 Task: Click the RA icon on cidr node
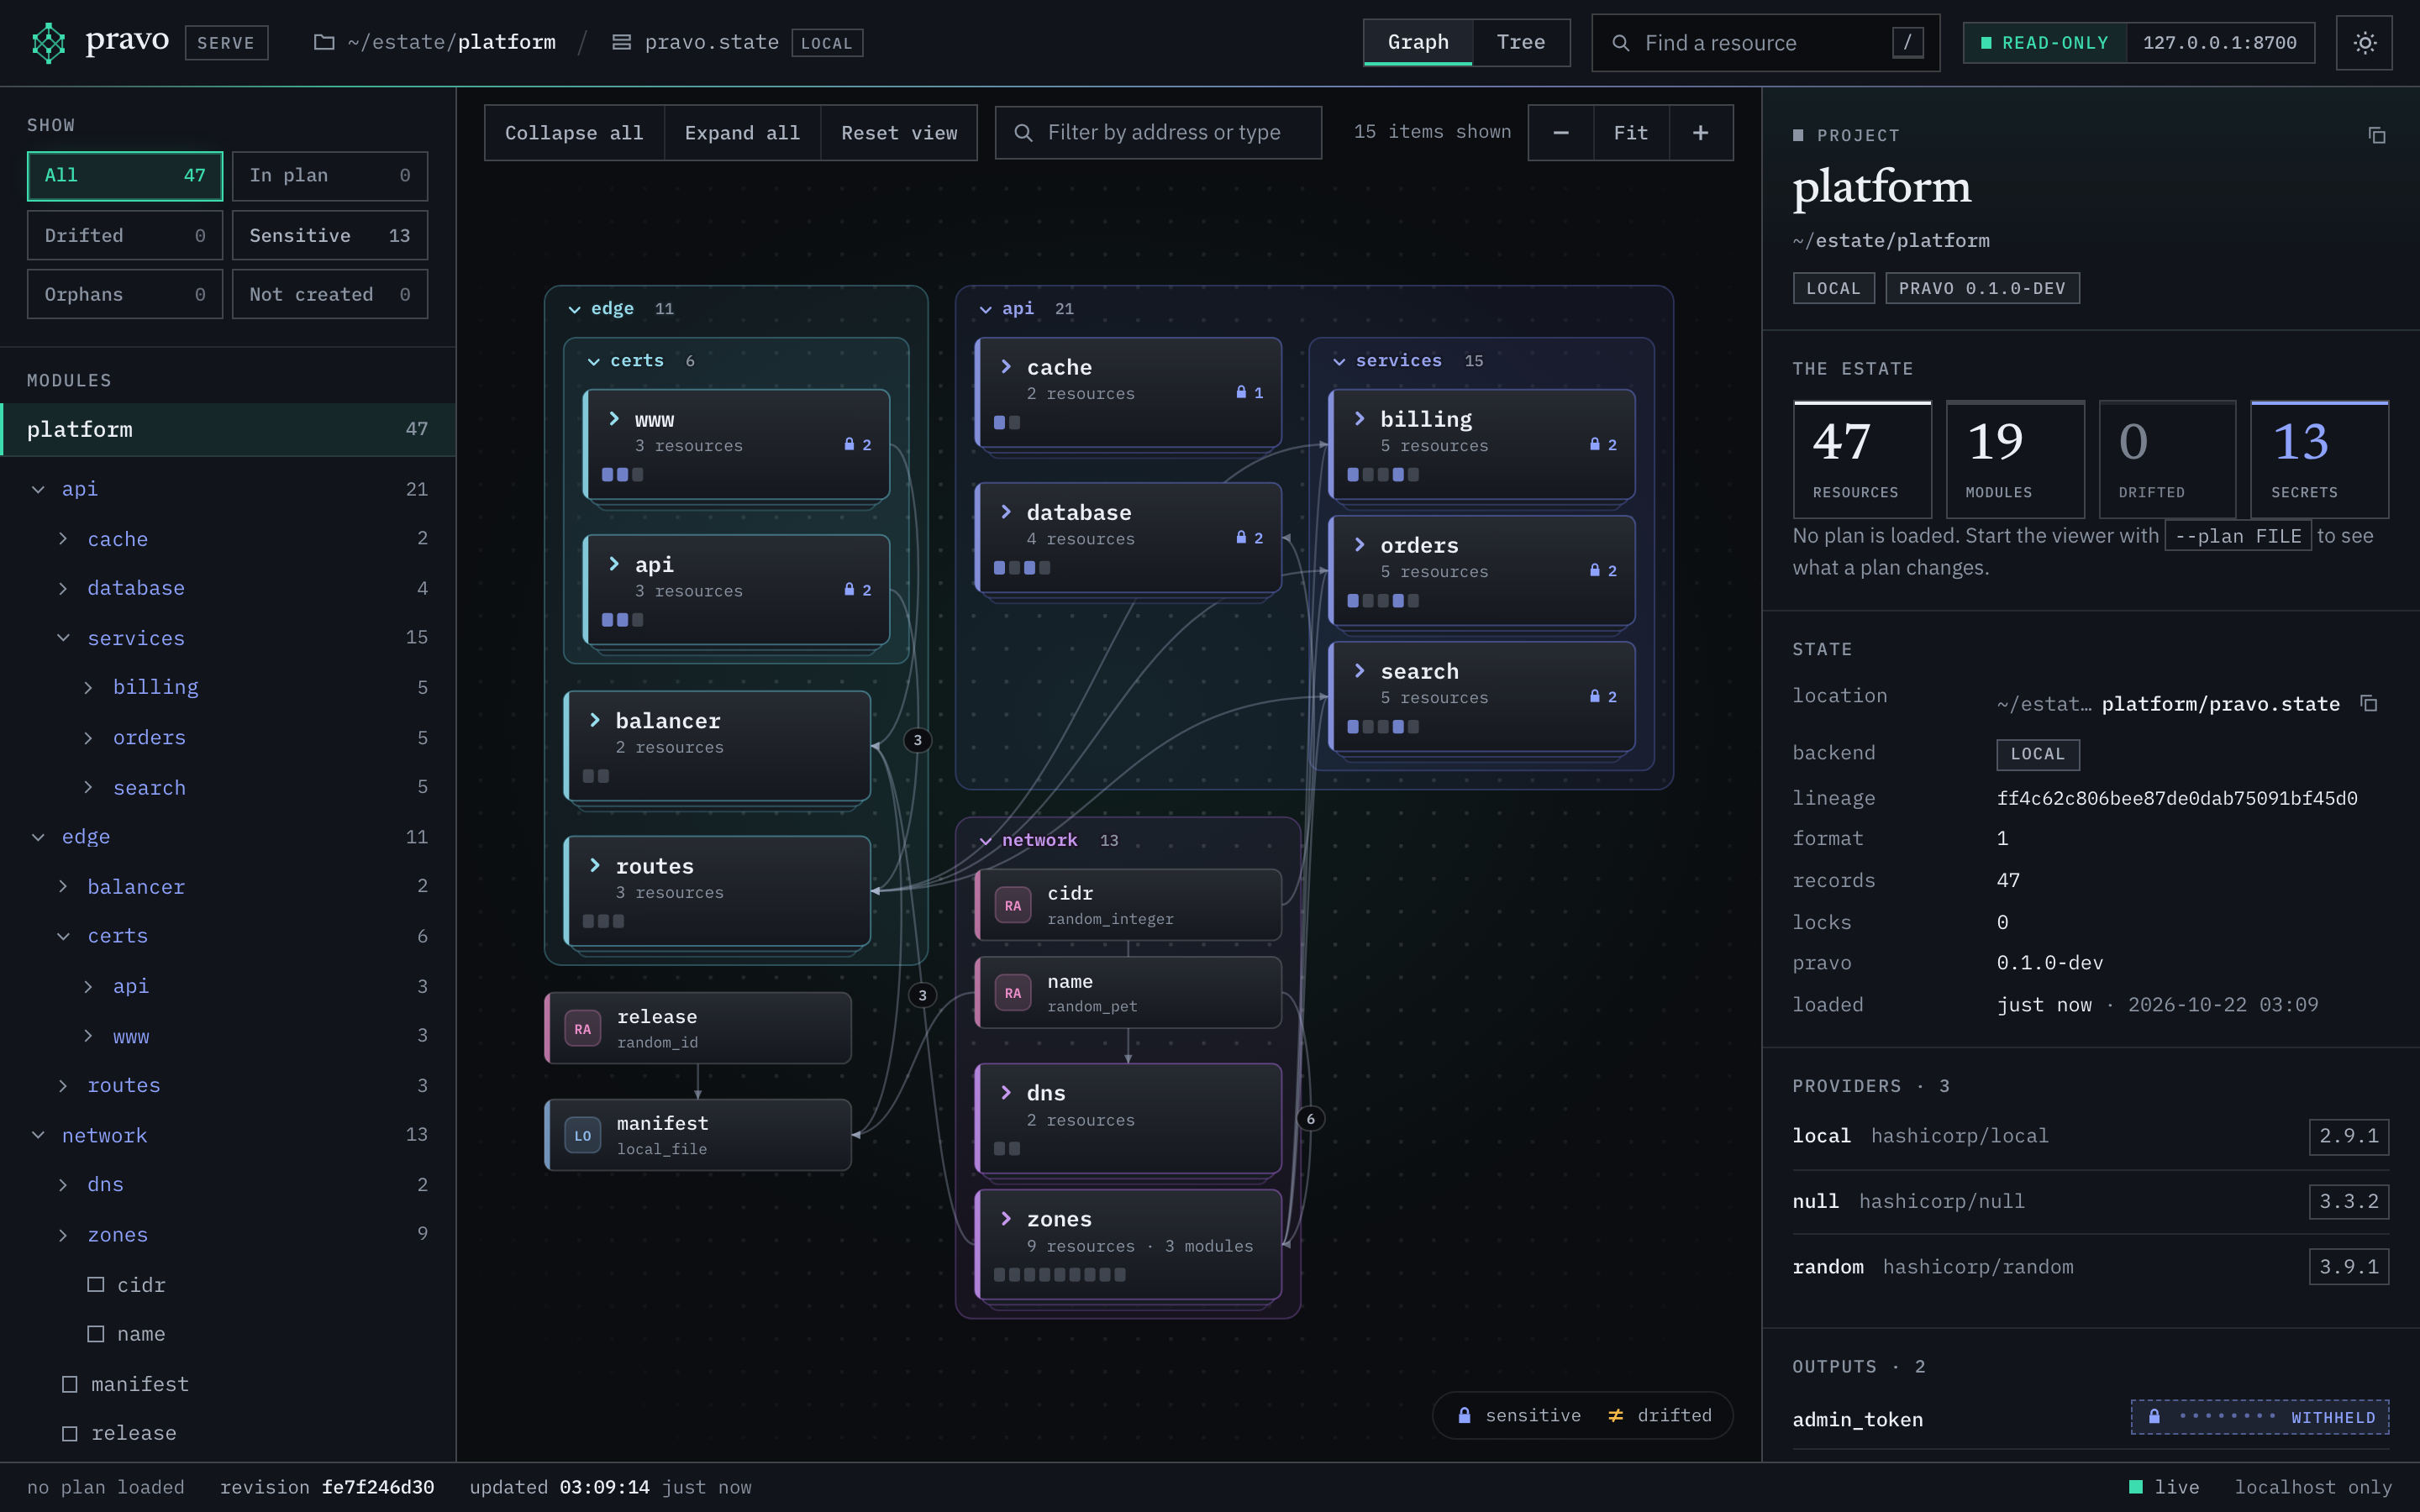click(1013, 906)
